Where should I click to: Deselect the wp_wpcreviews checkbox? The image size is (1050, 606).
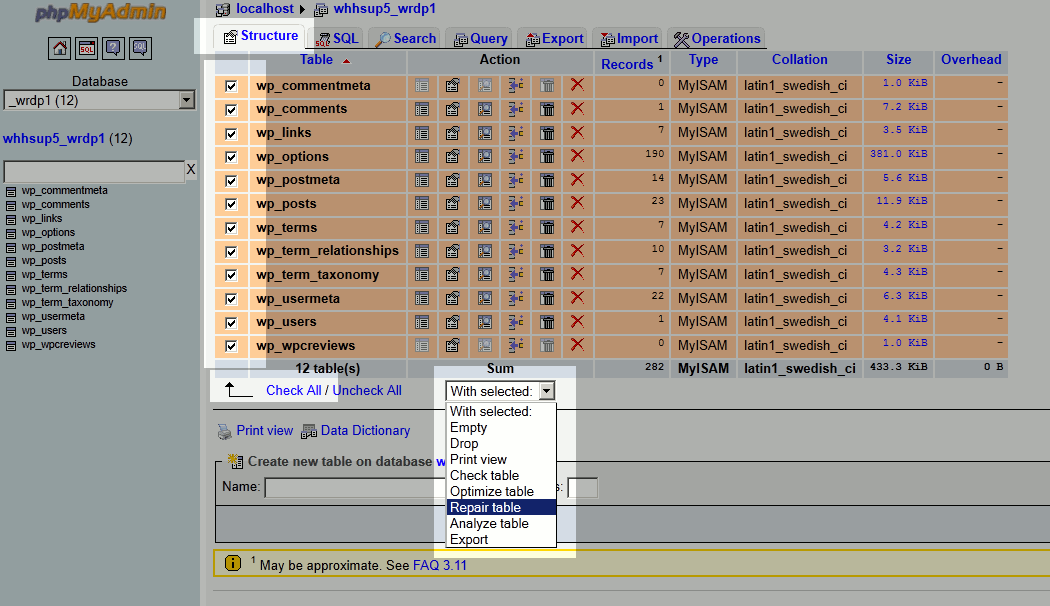click(231, 346)
